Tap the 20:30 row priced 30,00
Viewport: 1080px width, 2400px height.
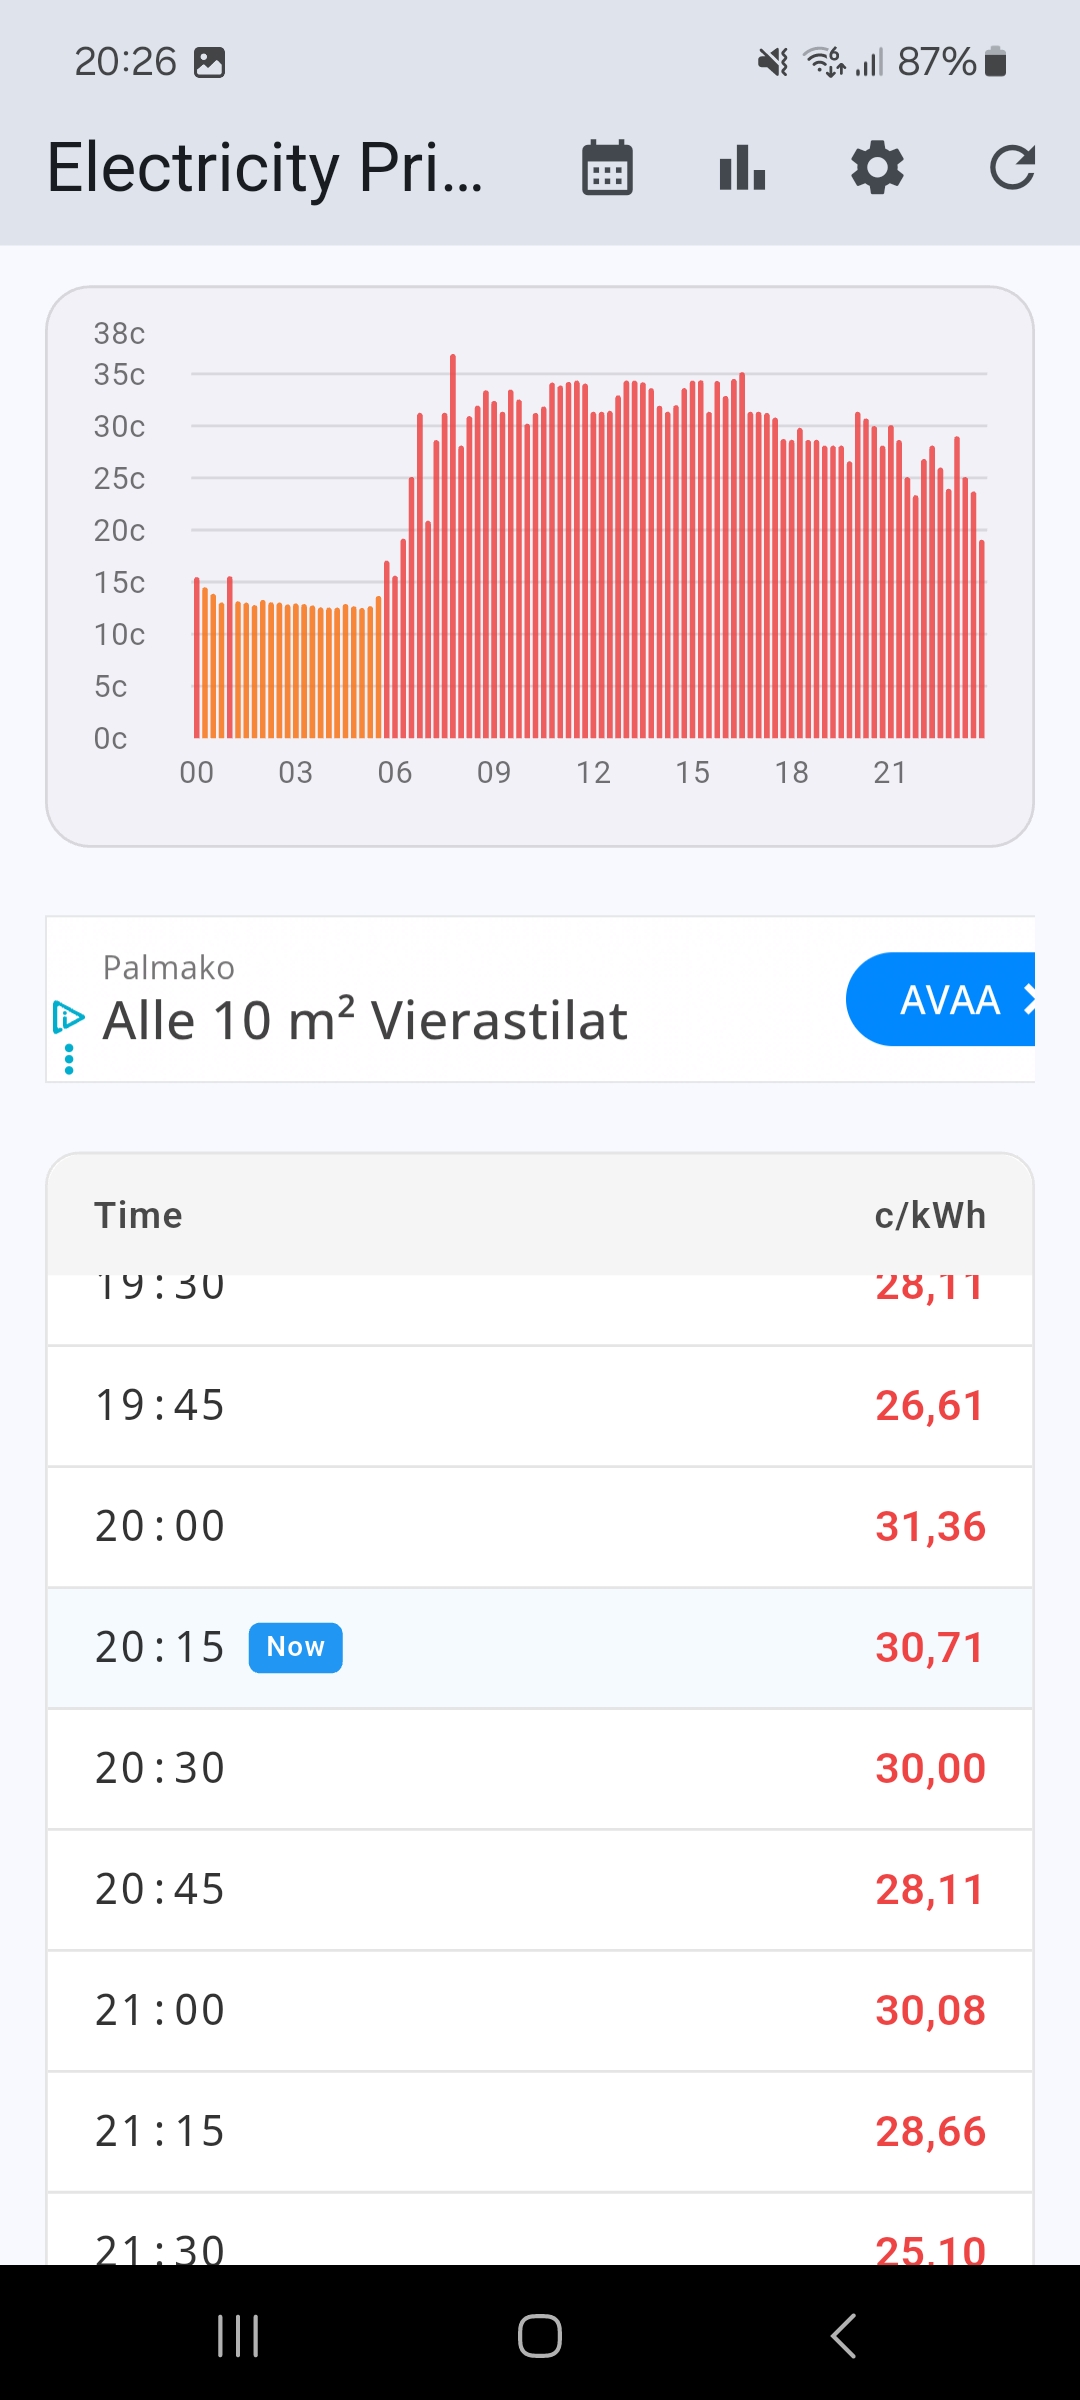[x=540, y=1768]
